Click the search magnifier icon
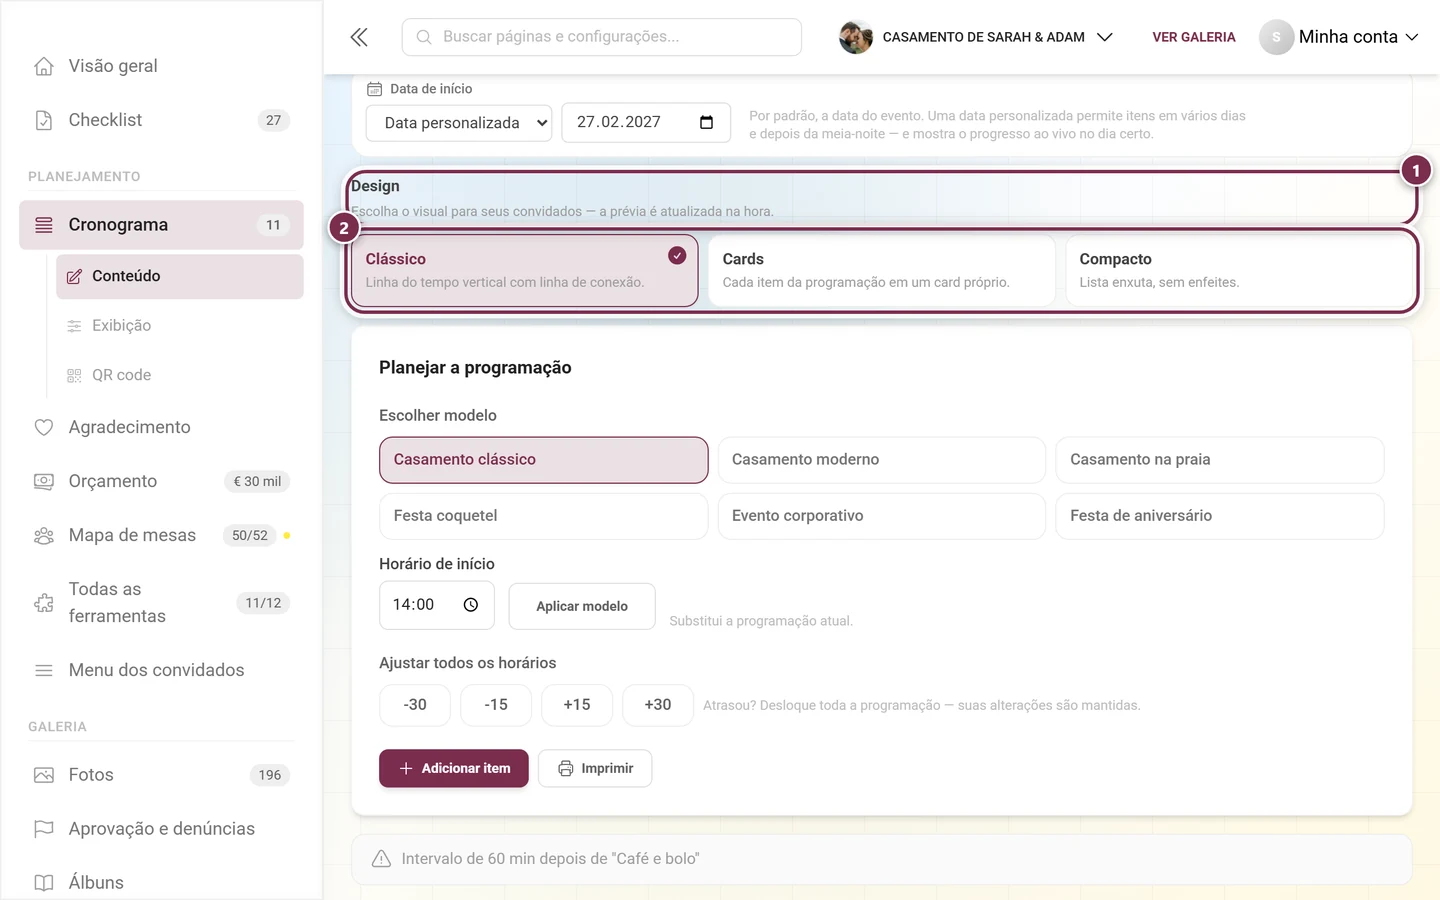The height and width of the screenshot is (900, 1440). (x=424, y=37)
